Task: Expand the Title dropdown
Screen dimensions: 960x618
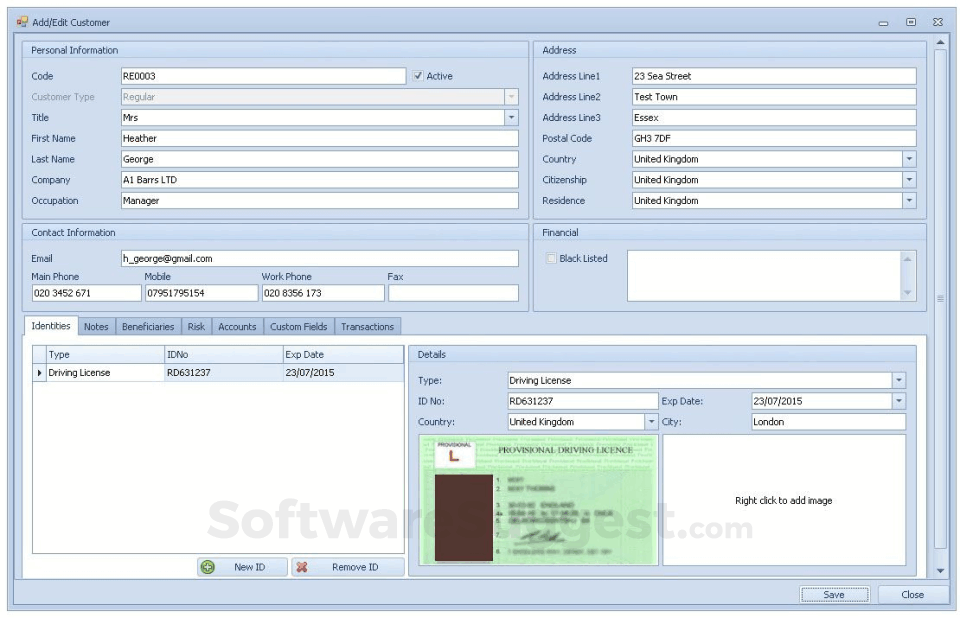Action: tap(511, 118)
